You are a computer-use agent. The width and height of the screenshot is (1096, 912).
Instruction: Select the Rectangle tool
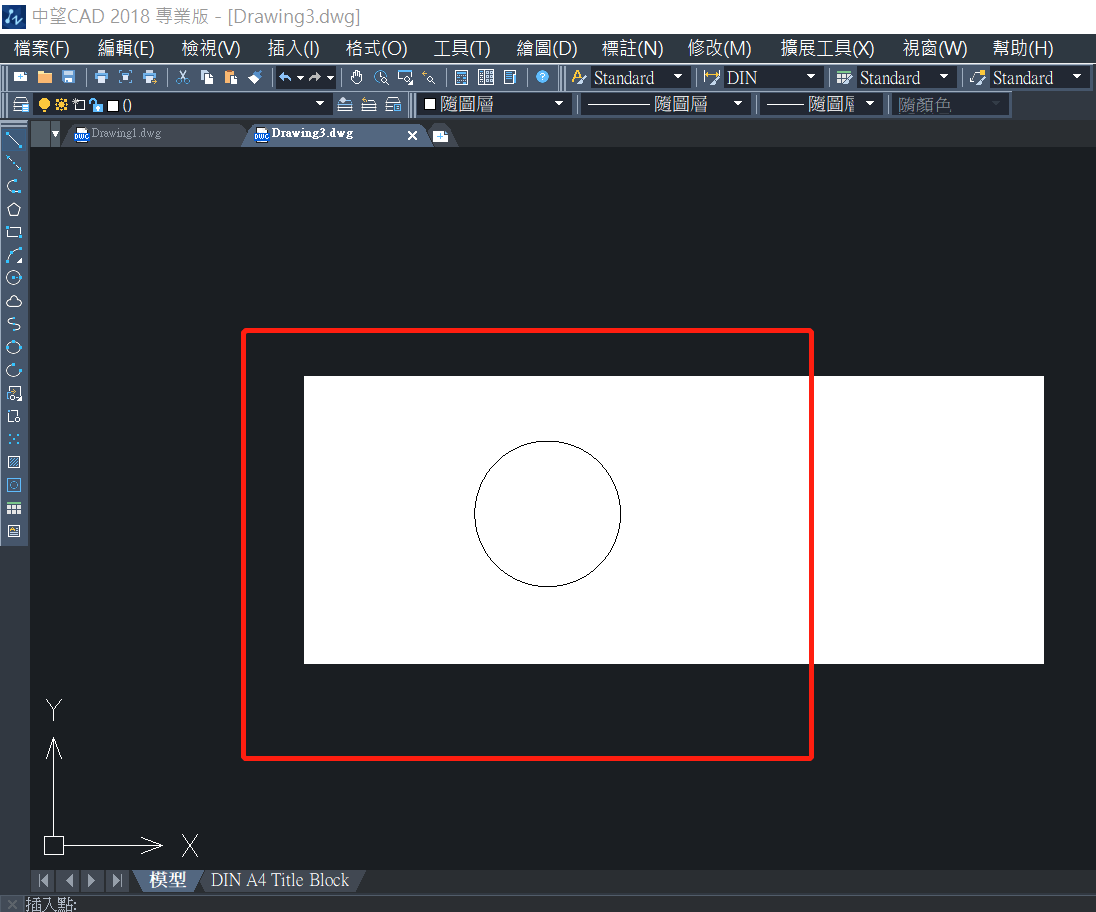[14, 232]
